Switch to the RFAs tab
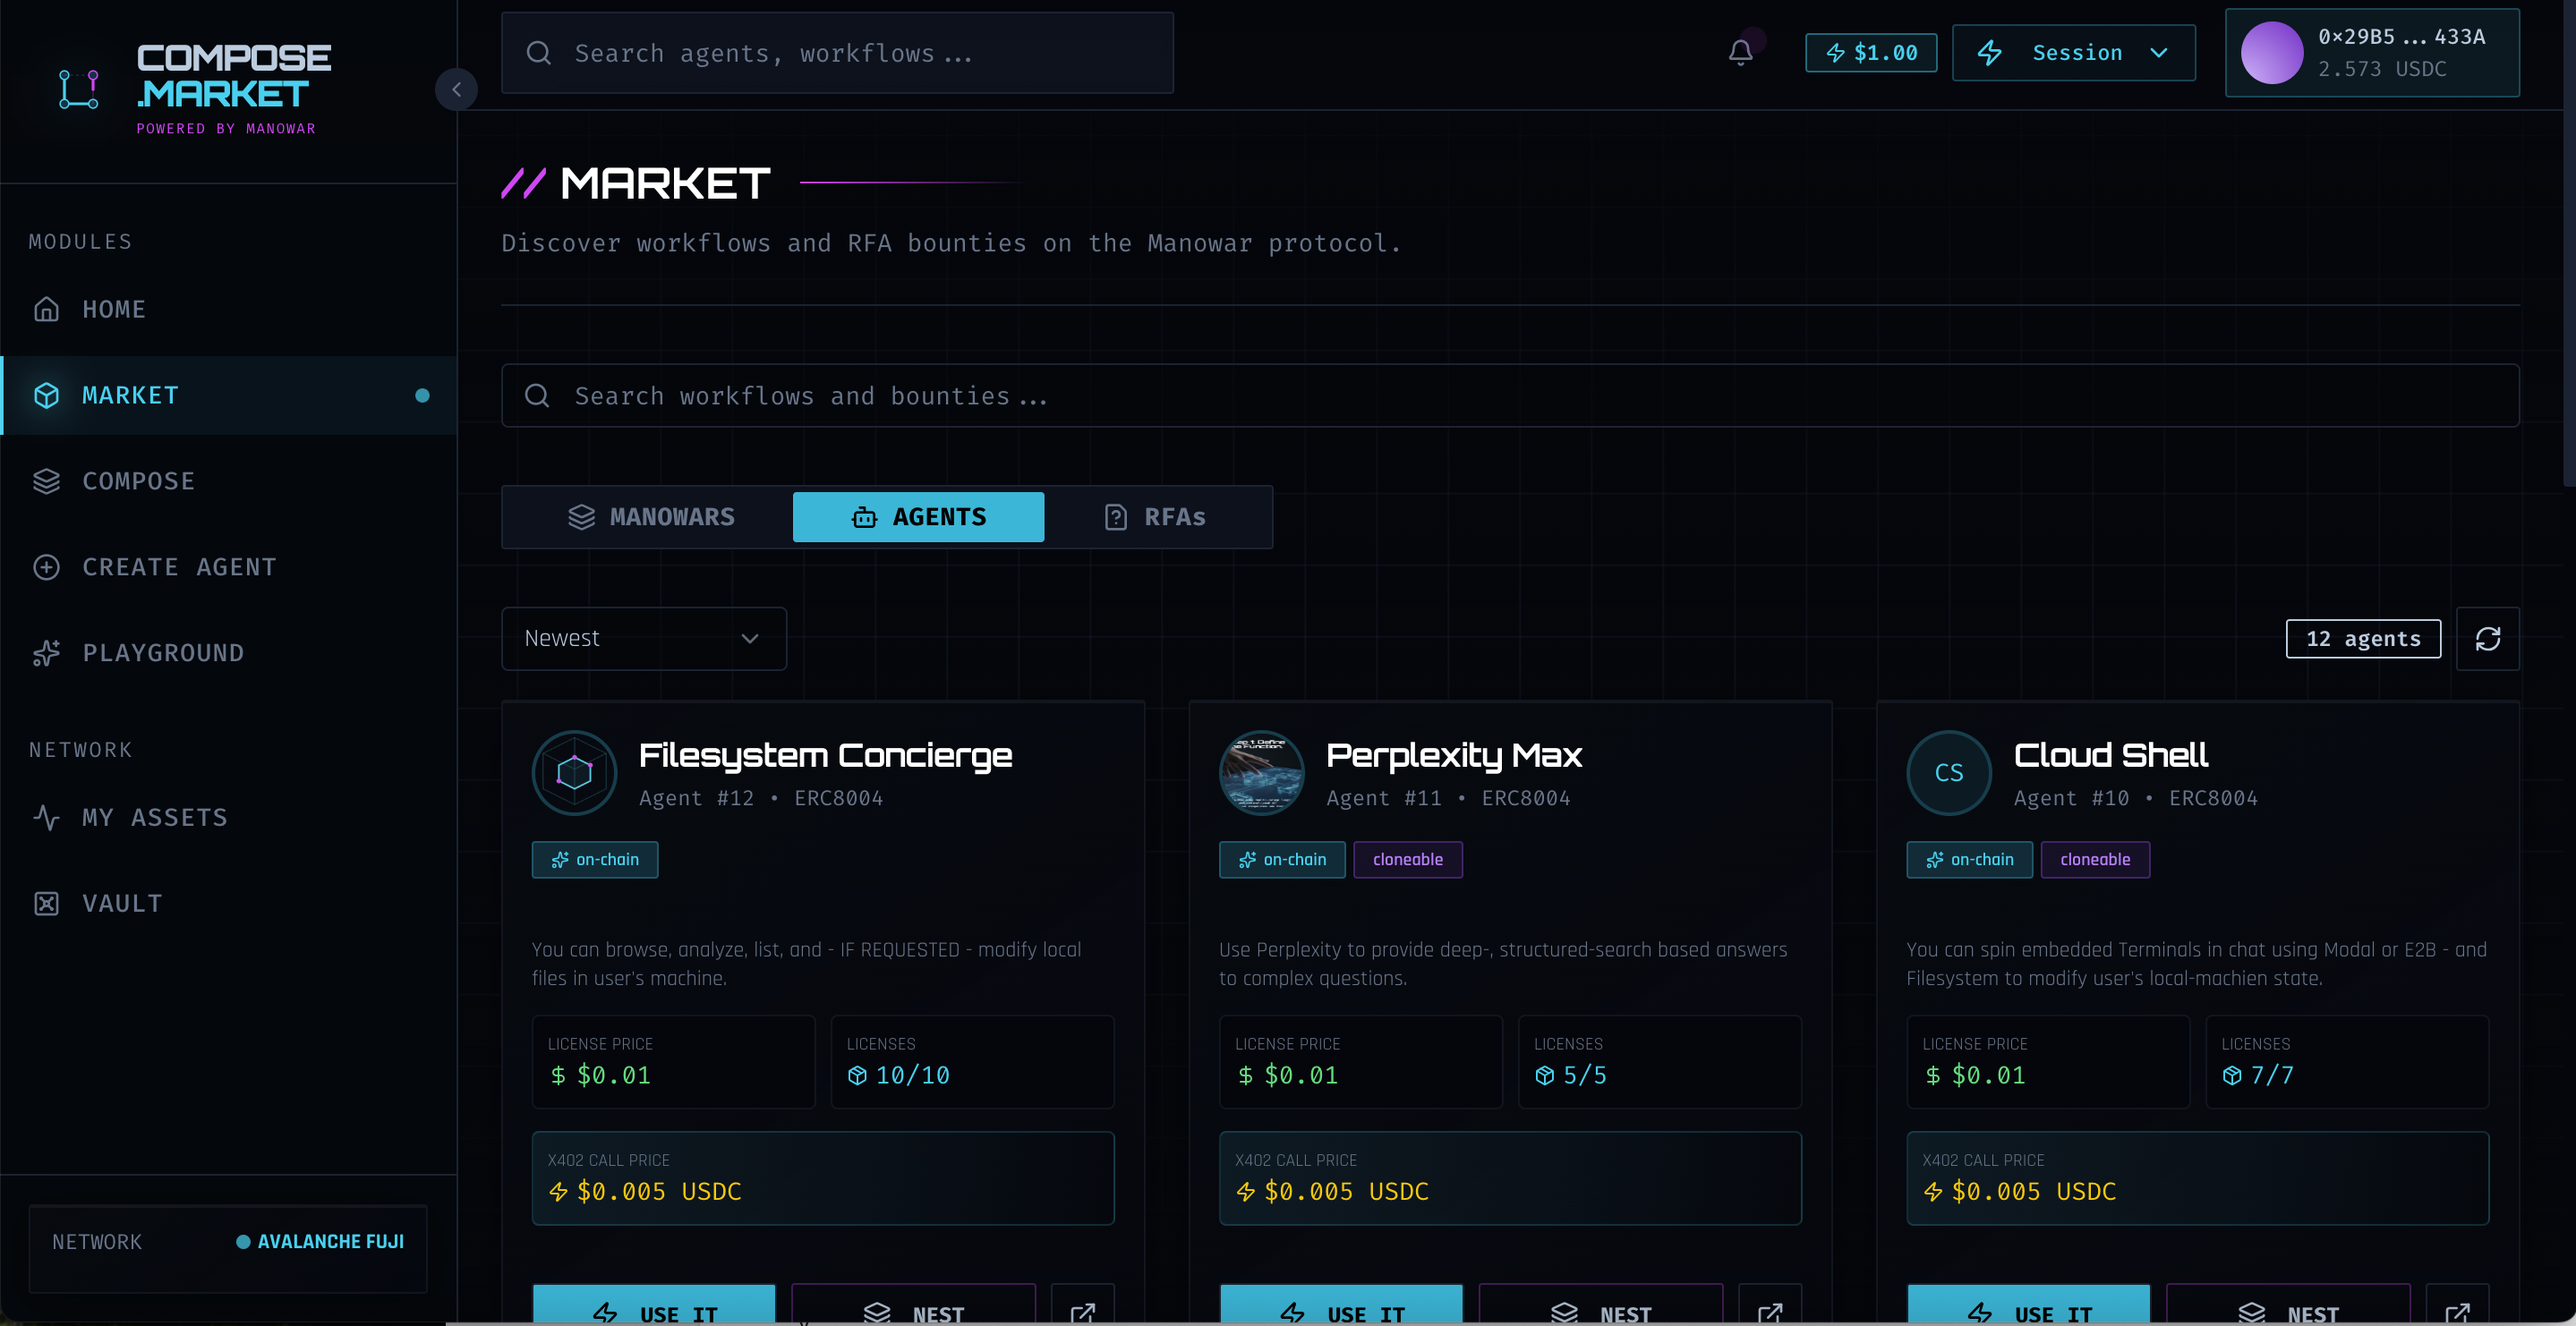Screen dimensions: 2576x1326 click(x=1155, y=517)
